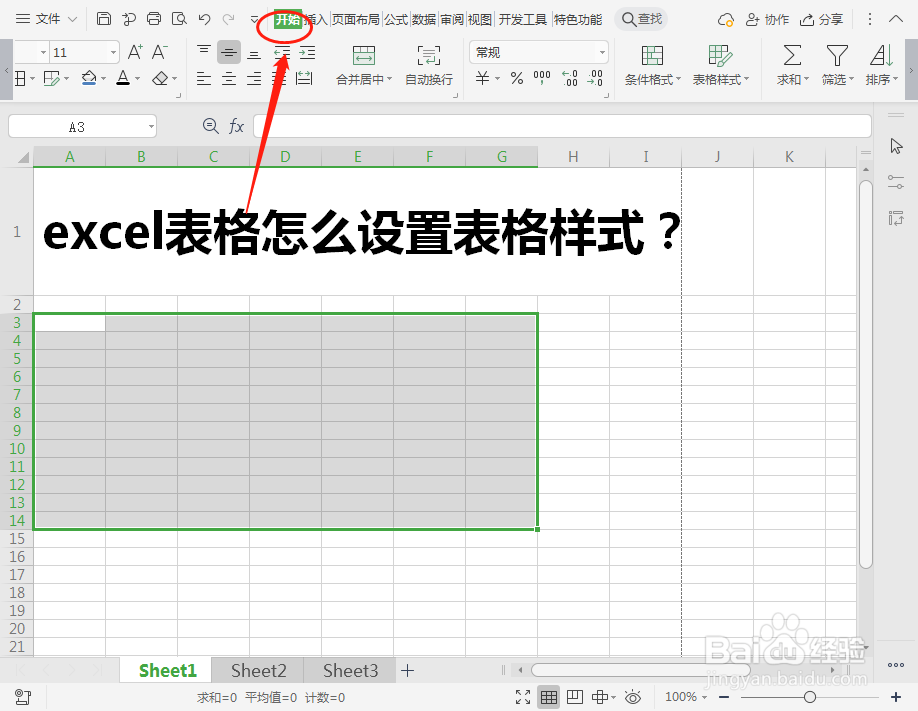Screen dimensions: 918x711
Task: Open the 文件 menu
Action: pos(47,18)
